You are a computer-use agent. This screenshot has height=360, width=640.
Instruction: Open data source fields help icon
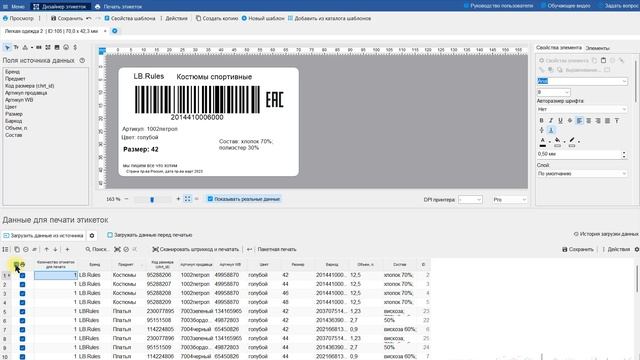point(82,60)
